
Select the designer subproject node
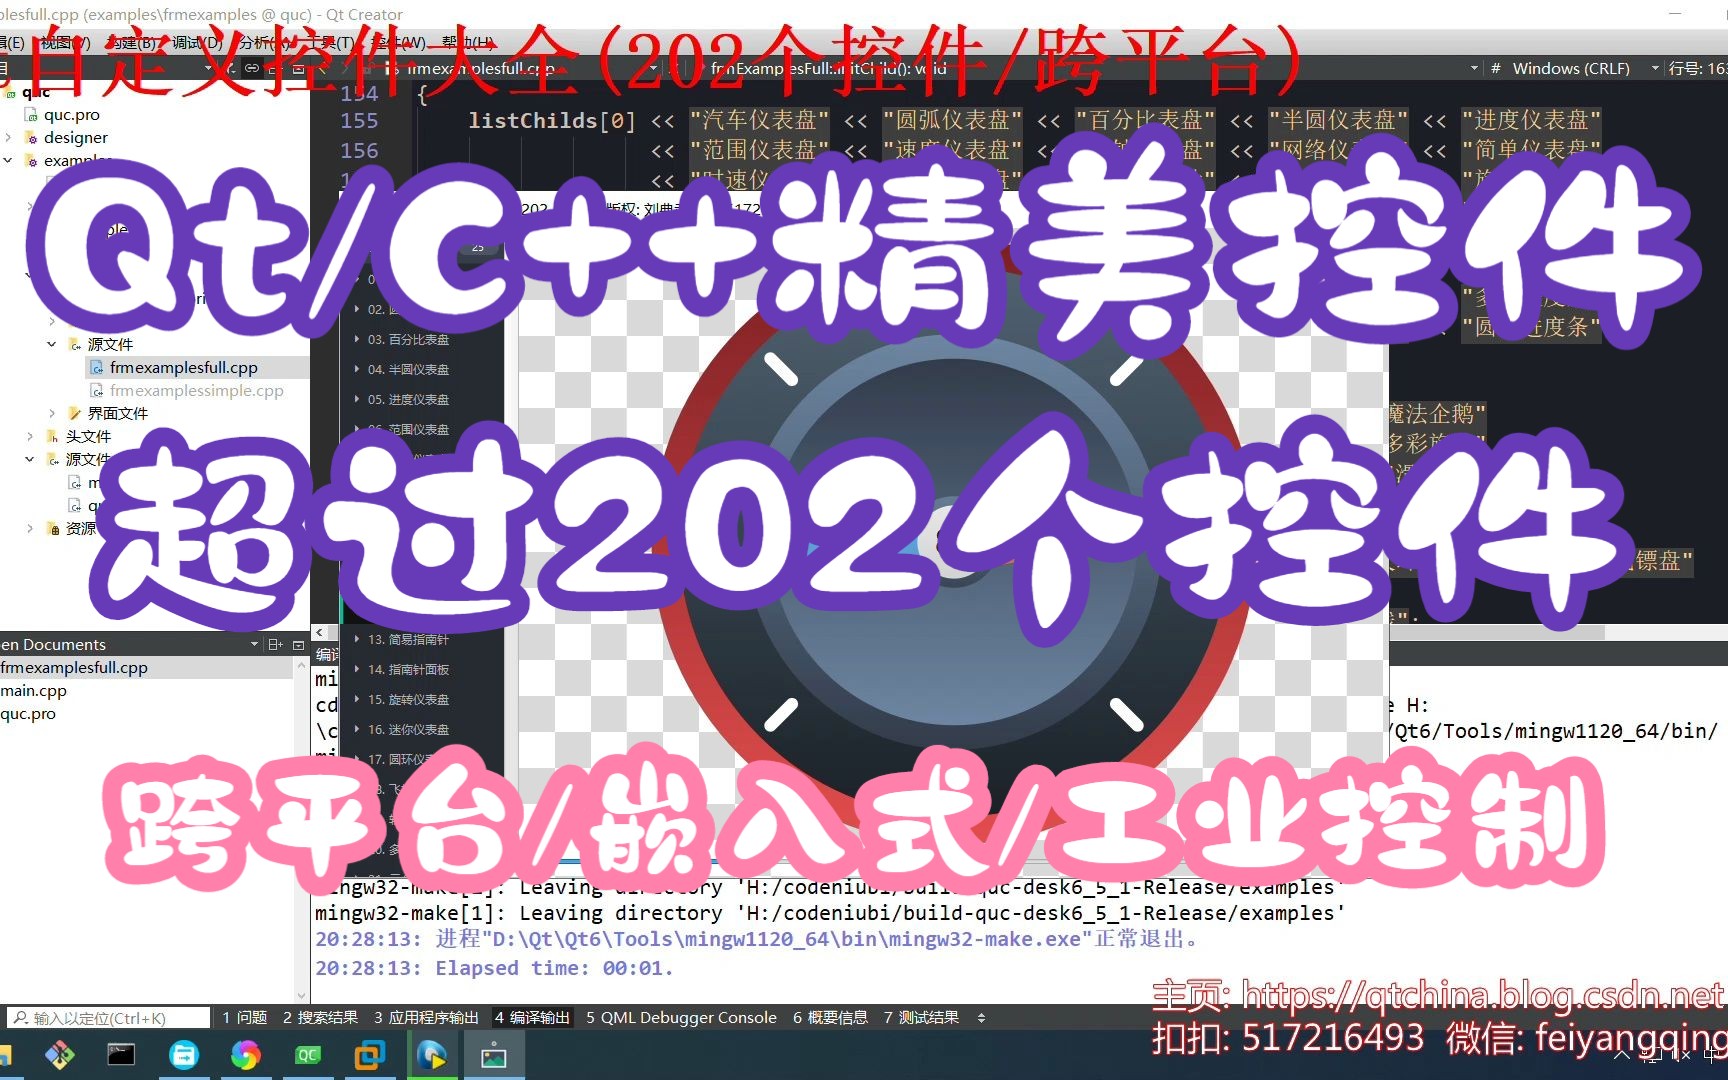click(x=76, y=137)
